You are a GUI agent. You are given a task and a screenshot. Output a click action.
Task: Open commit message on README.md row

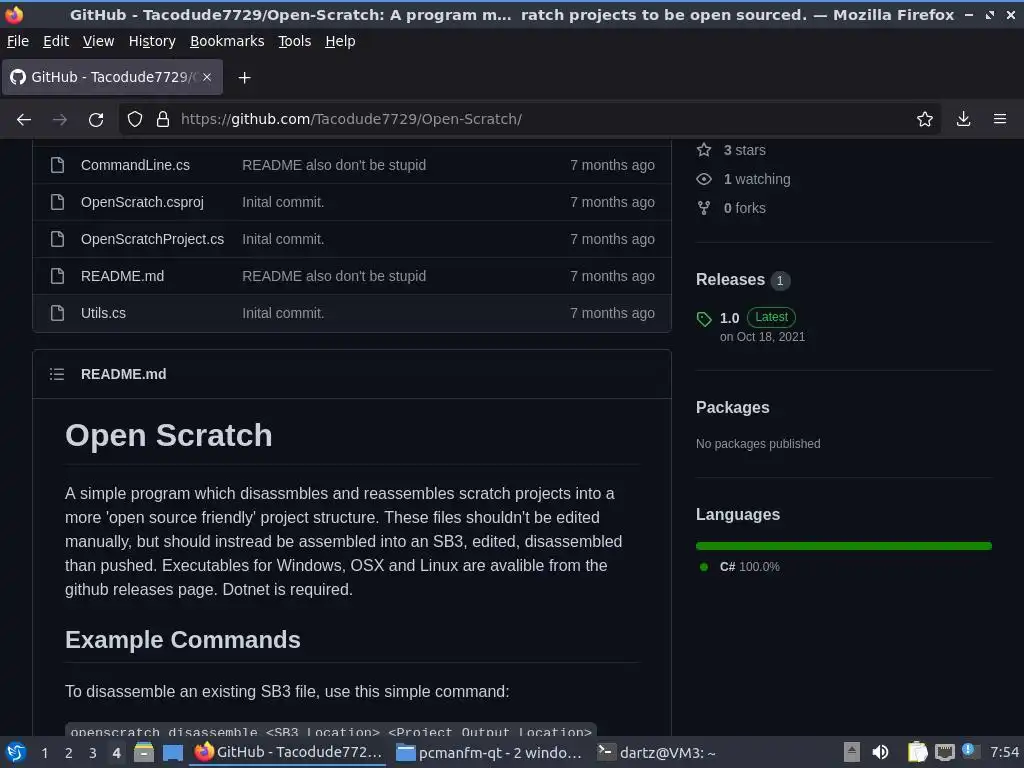coord(334,276)
